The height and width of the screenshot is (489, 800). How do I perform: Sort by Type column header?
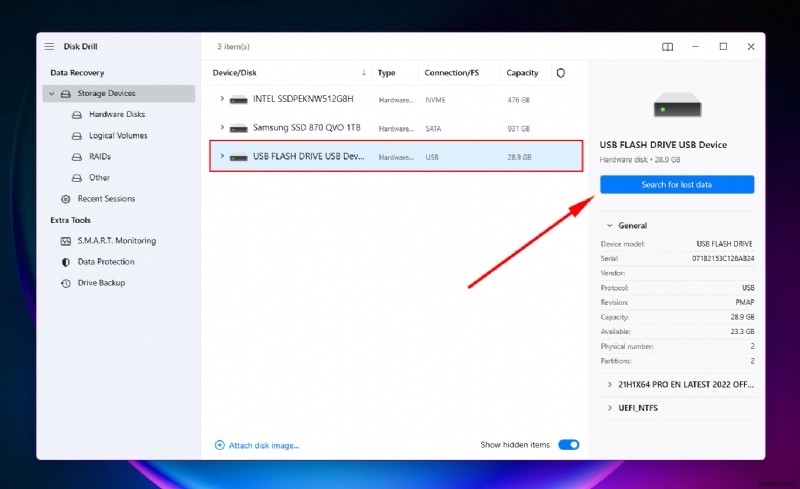point(386,72)
